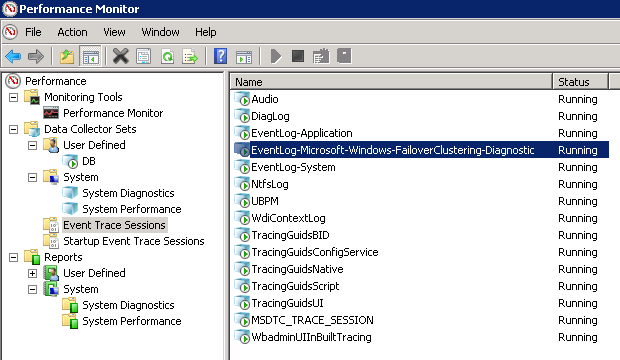Select the NtfsLog session icon
620x360 pixels.
242,184
